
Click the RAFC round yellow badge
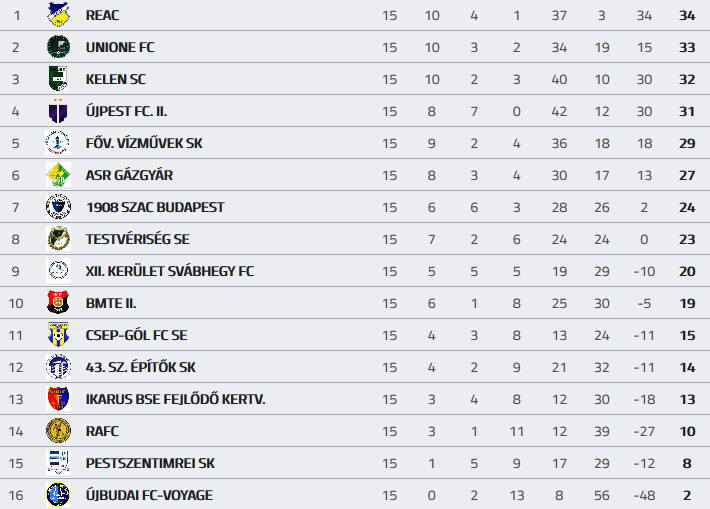(x=58, y=431)
